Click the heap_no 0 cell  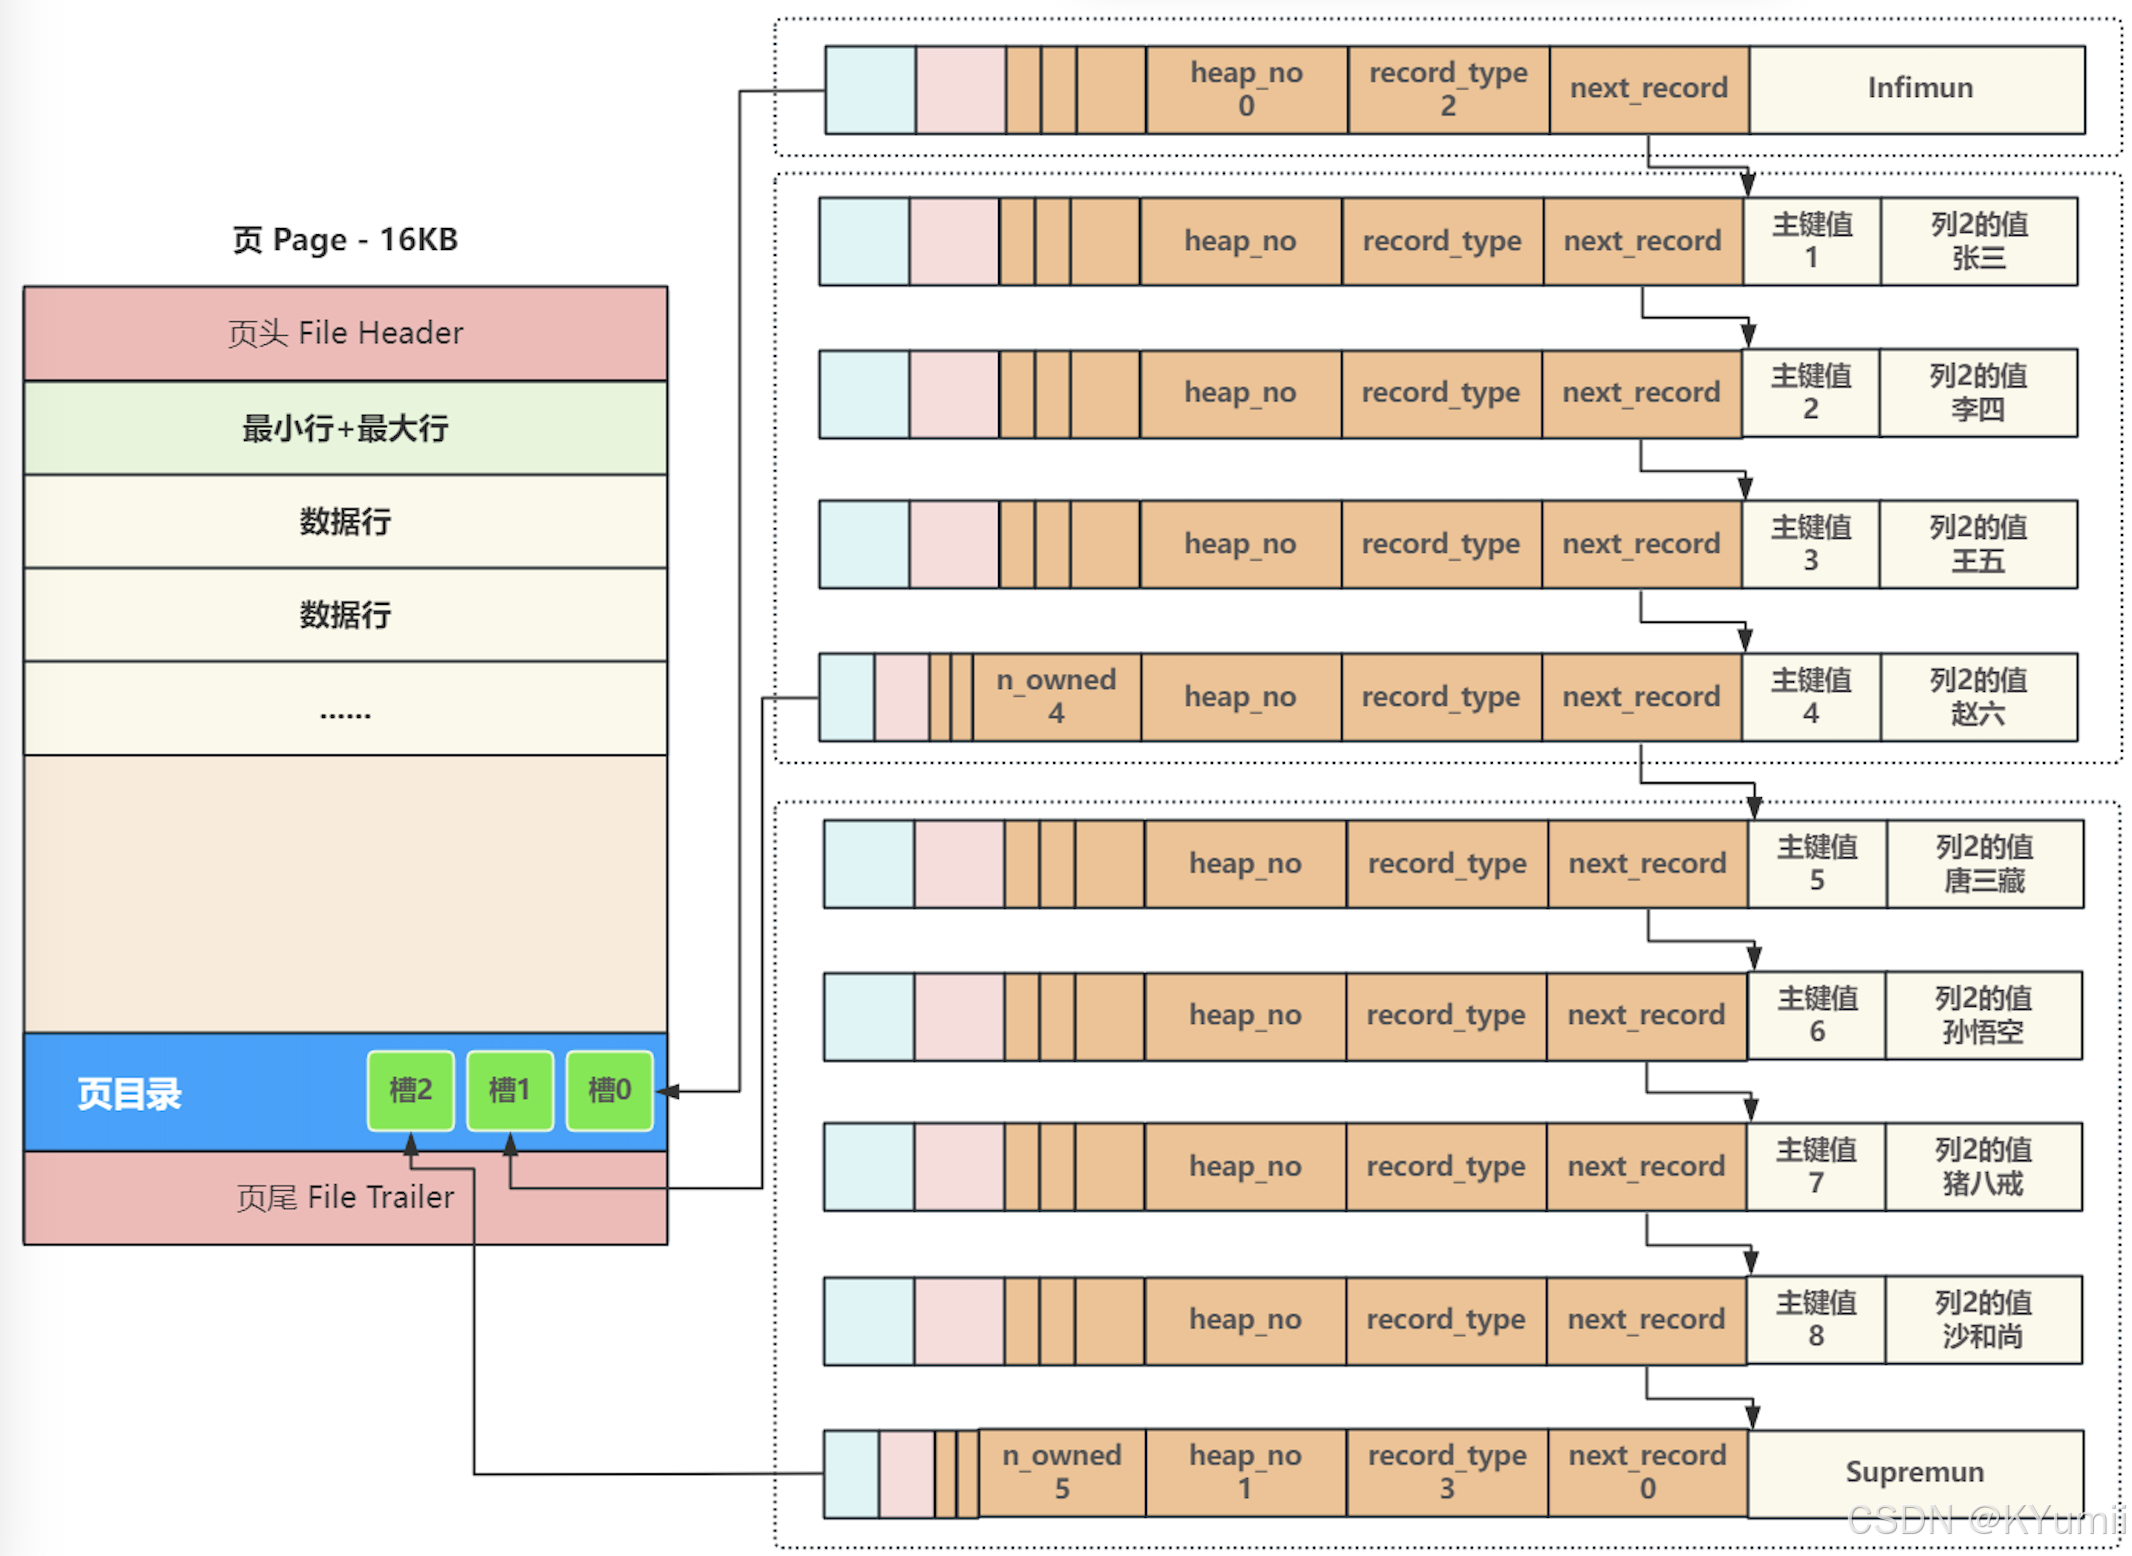coord(1247,89)
